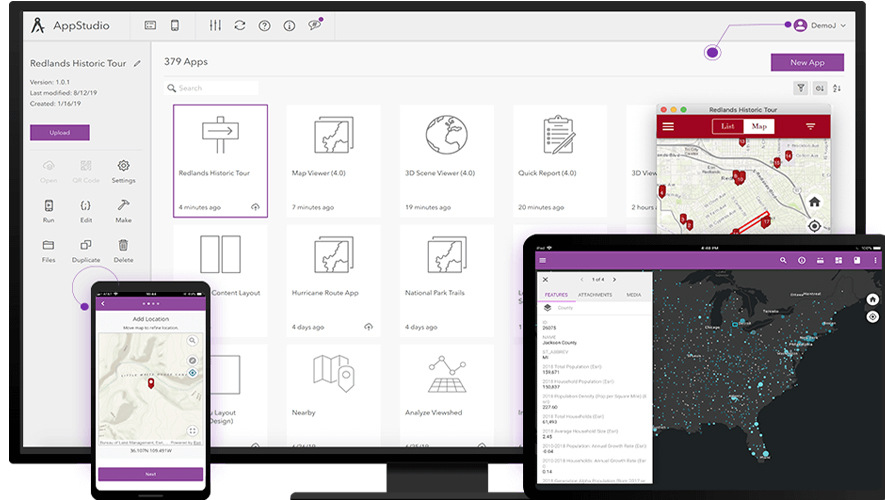The image size is (885, 500).
Task: Select the 3D Scene Viewer (4.0) app card
Action: click(x=446, y=161)
